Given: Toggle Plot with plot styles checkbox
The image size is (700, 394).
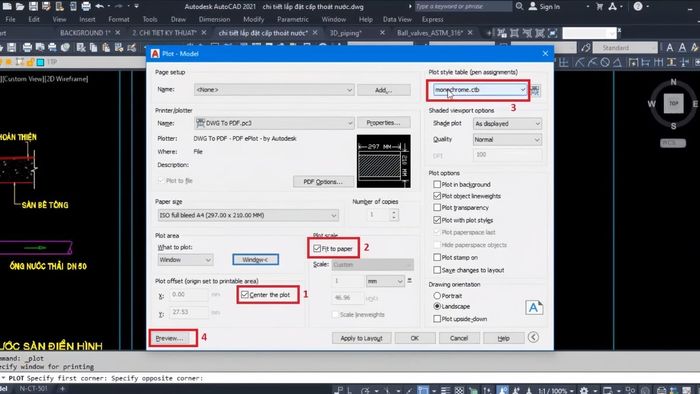Looking at the screenshot, I should pos(437,220).
